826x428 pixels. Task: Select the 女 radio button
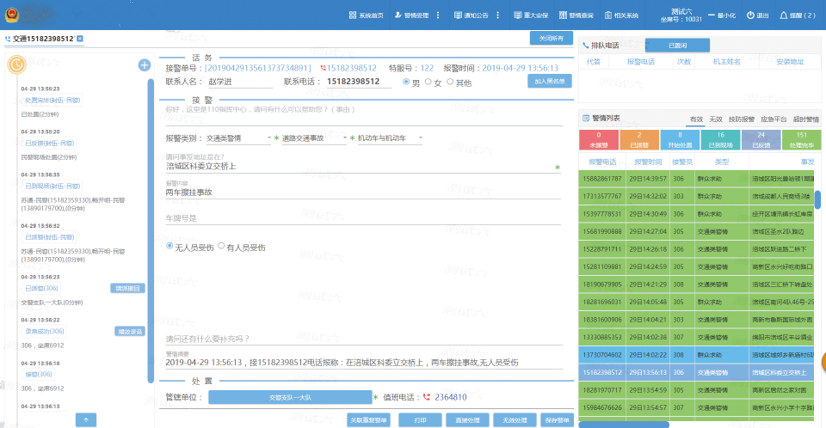(428, 82)
